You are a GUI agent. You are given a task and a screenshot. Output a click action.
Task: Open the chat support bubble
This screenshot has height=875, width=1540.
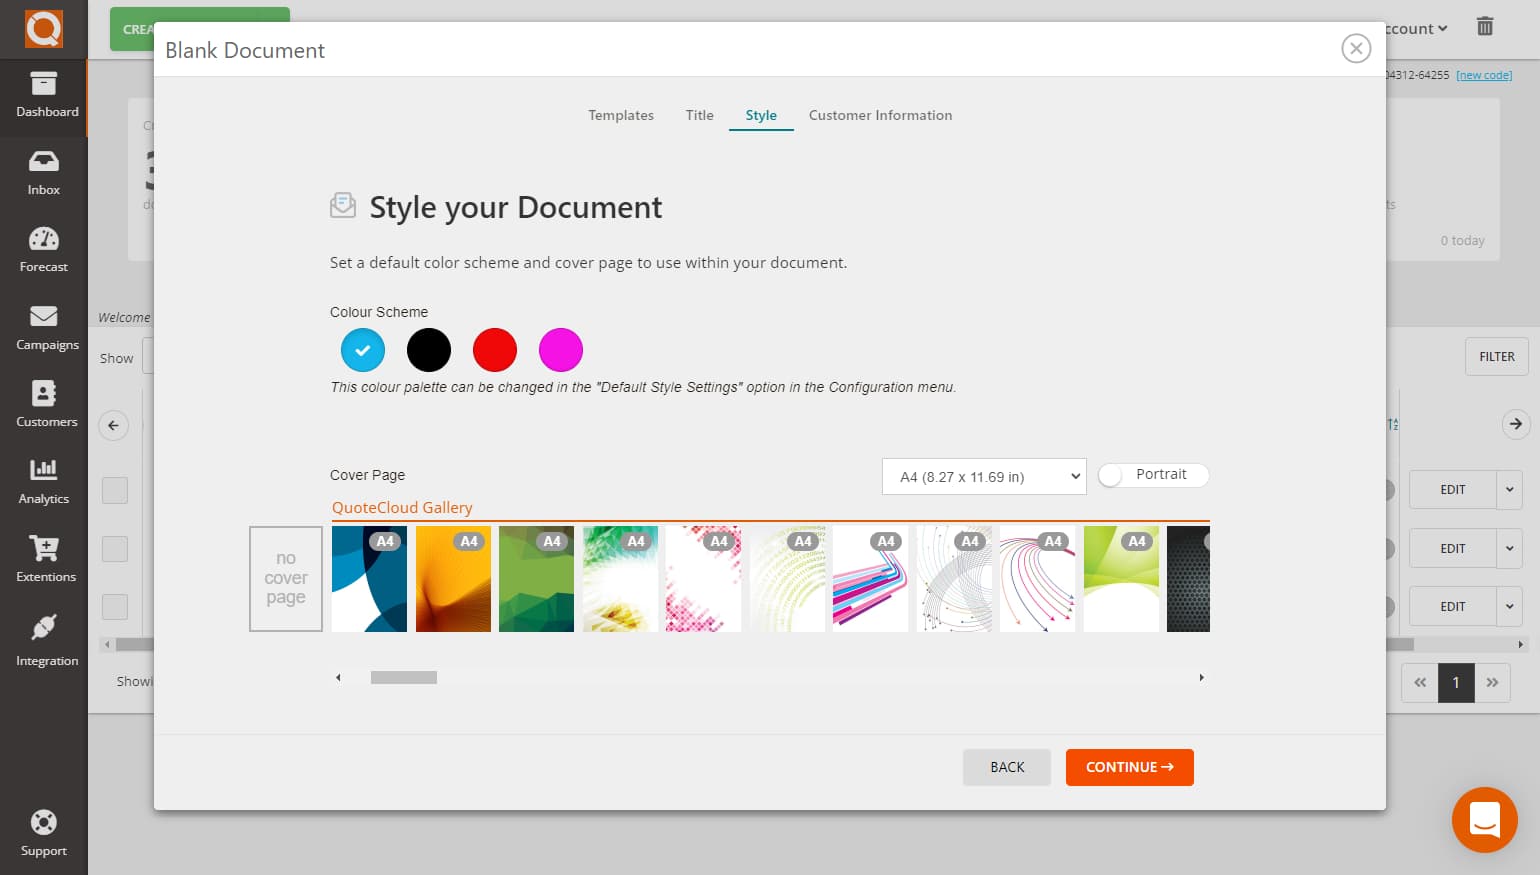coord(1485,820)
